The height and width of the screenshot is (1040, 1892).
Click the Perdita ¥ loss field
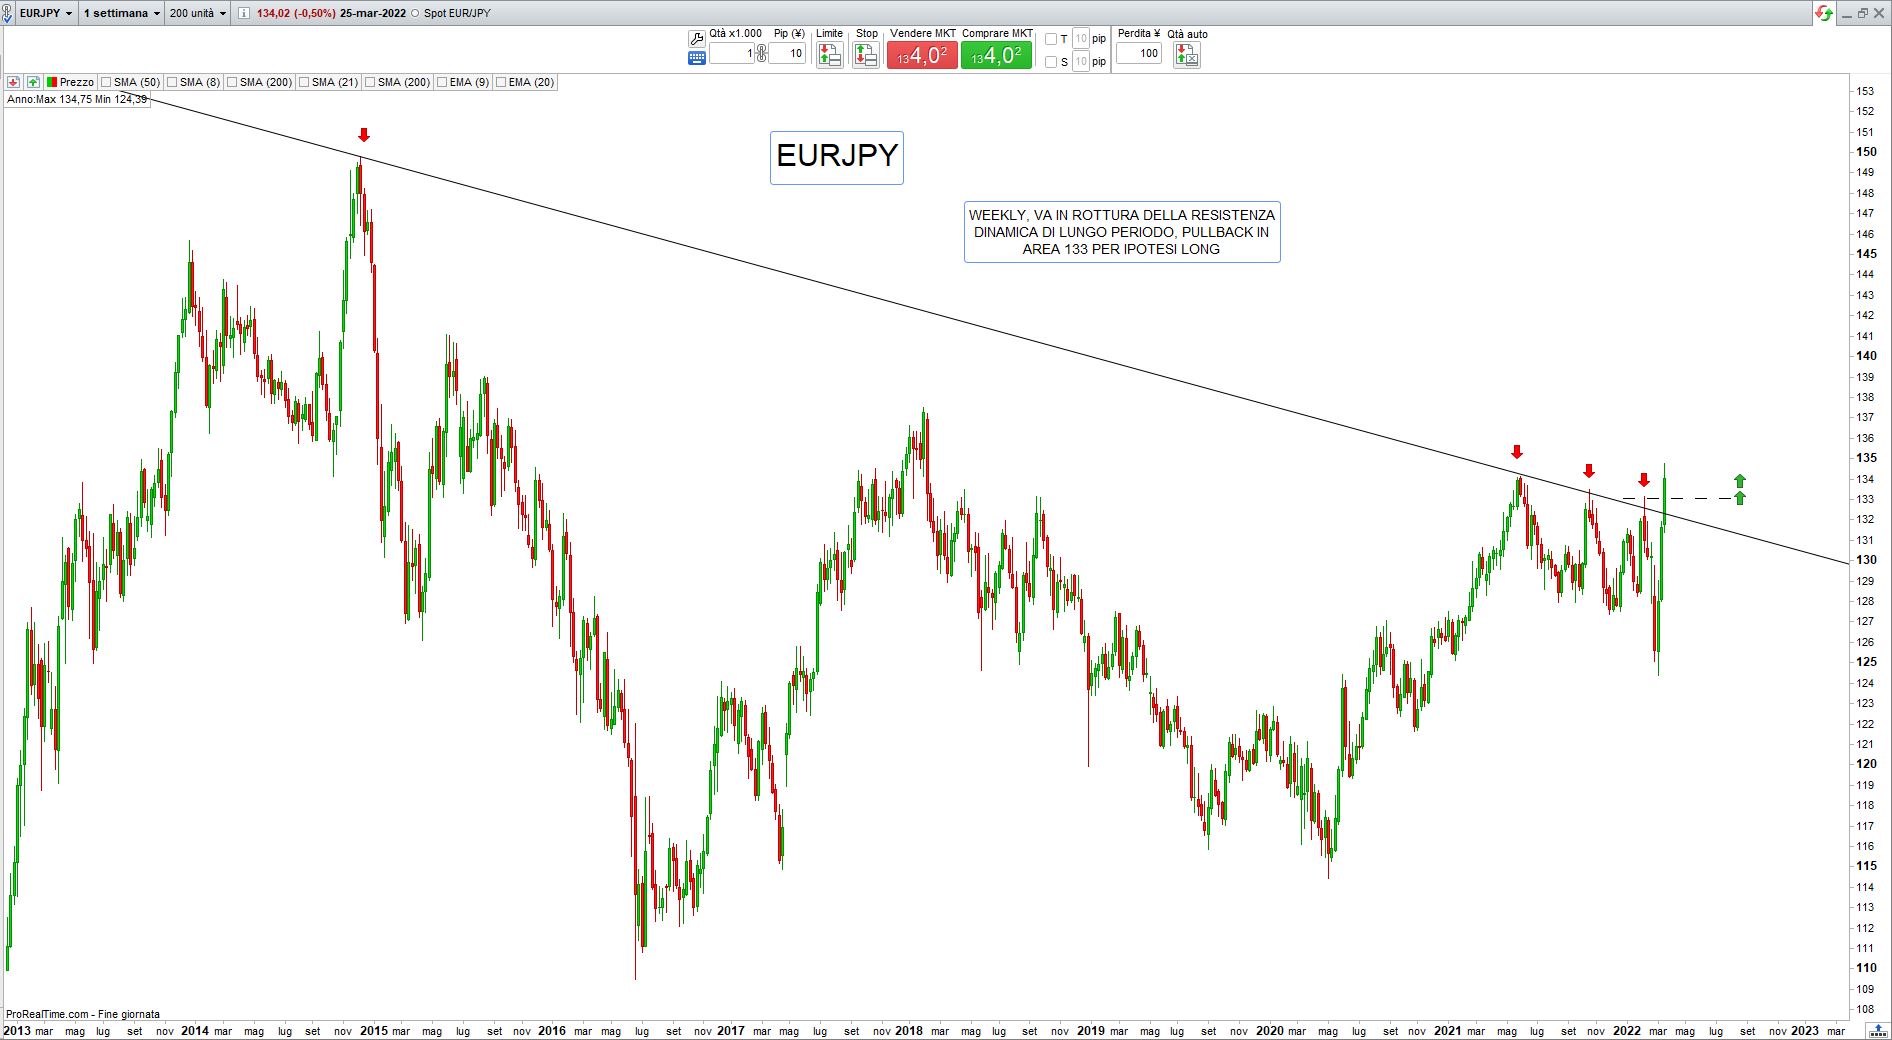(1139, 54)
